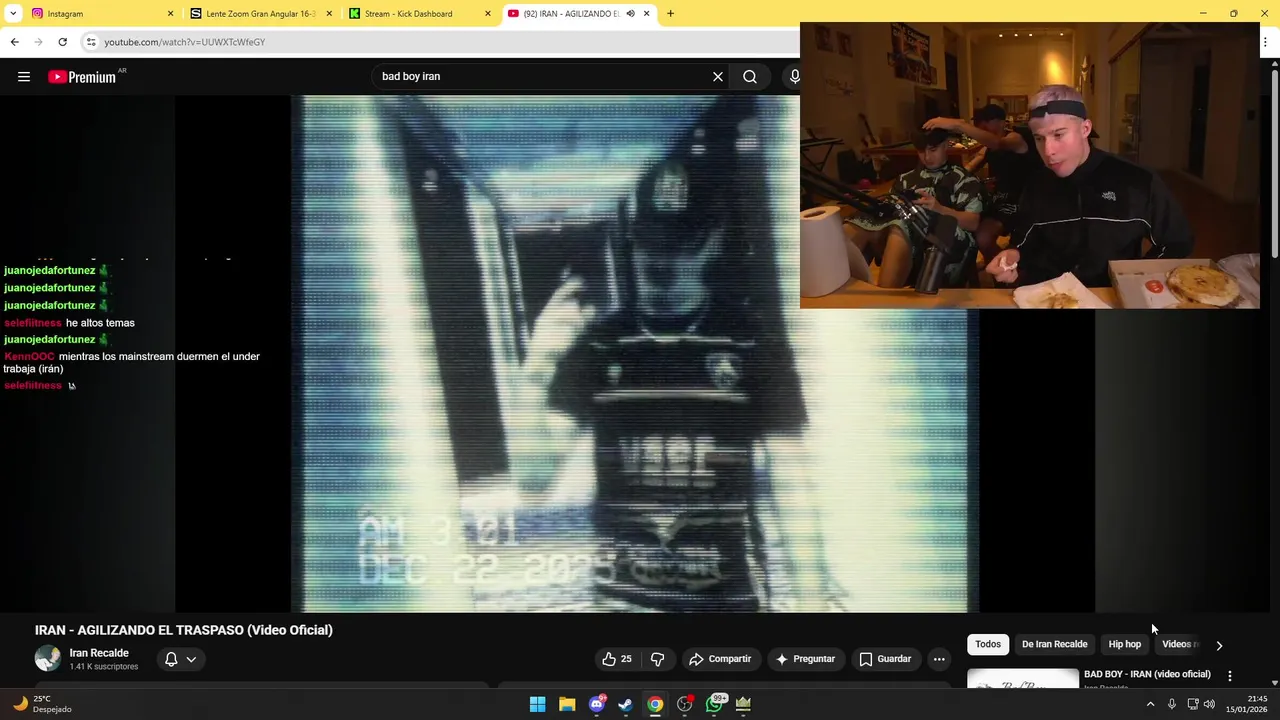
Task: Select the Todos filter chip
Action: (988, 644)
